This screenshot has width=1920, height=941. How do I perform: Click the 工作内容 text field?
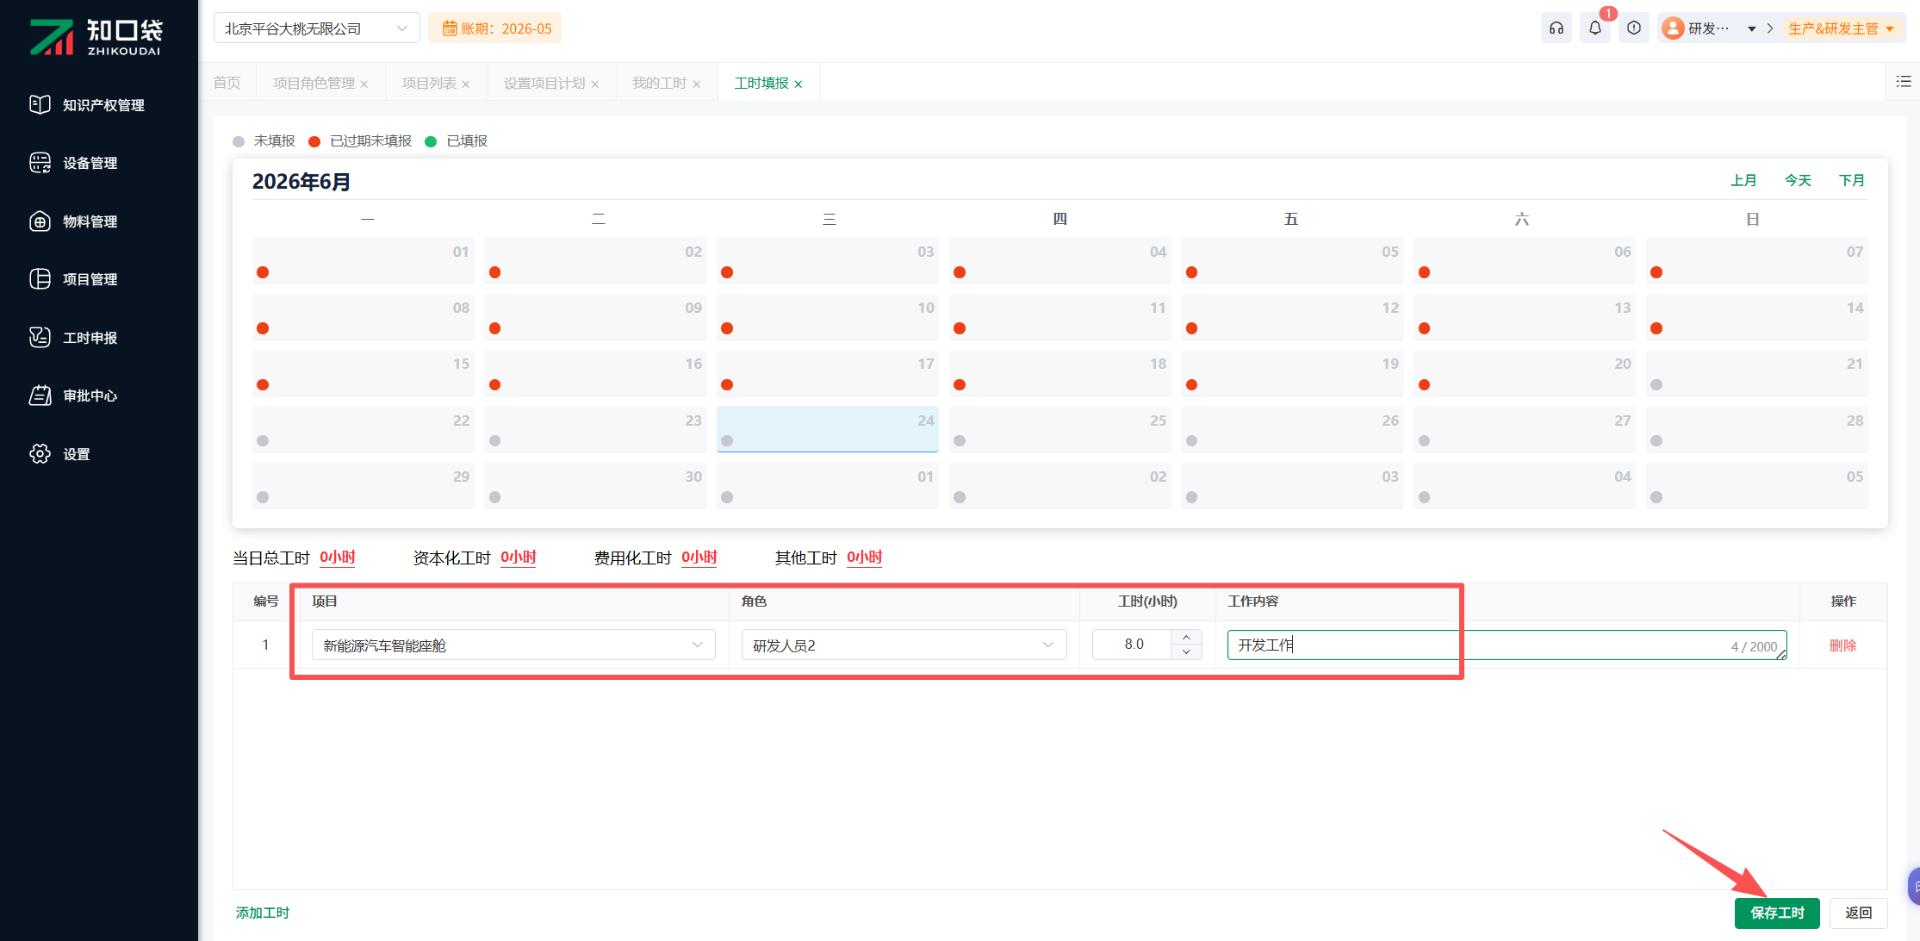[1507, 645]
